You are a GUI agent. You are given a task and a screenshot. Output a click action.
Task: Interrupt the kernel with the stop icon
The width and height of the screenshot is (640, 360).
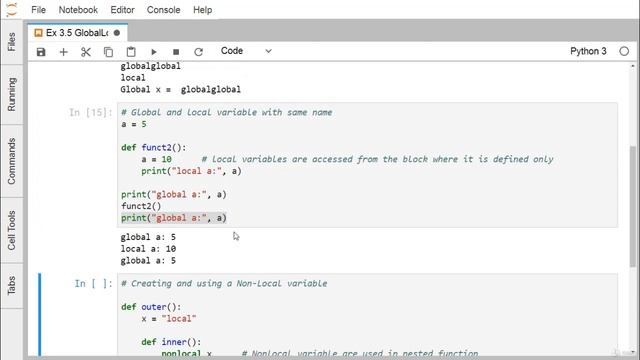pyautogui.click(x=176, y=52)
